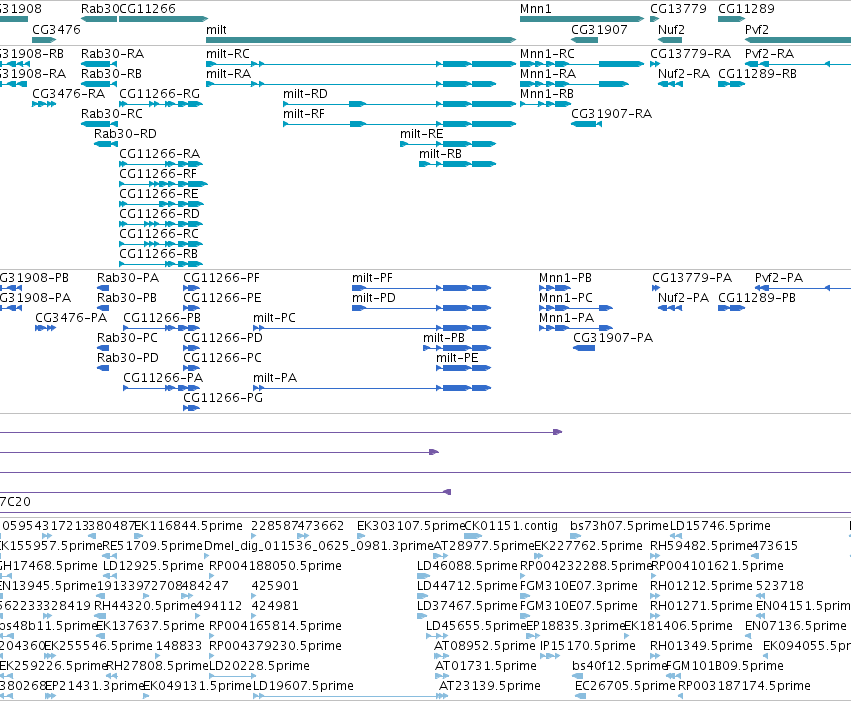Click protein CG11266-PA
Screen dimensions: 851x701
coord(162,388)
